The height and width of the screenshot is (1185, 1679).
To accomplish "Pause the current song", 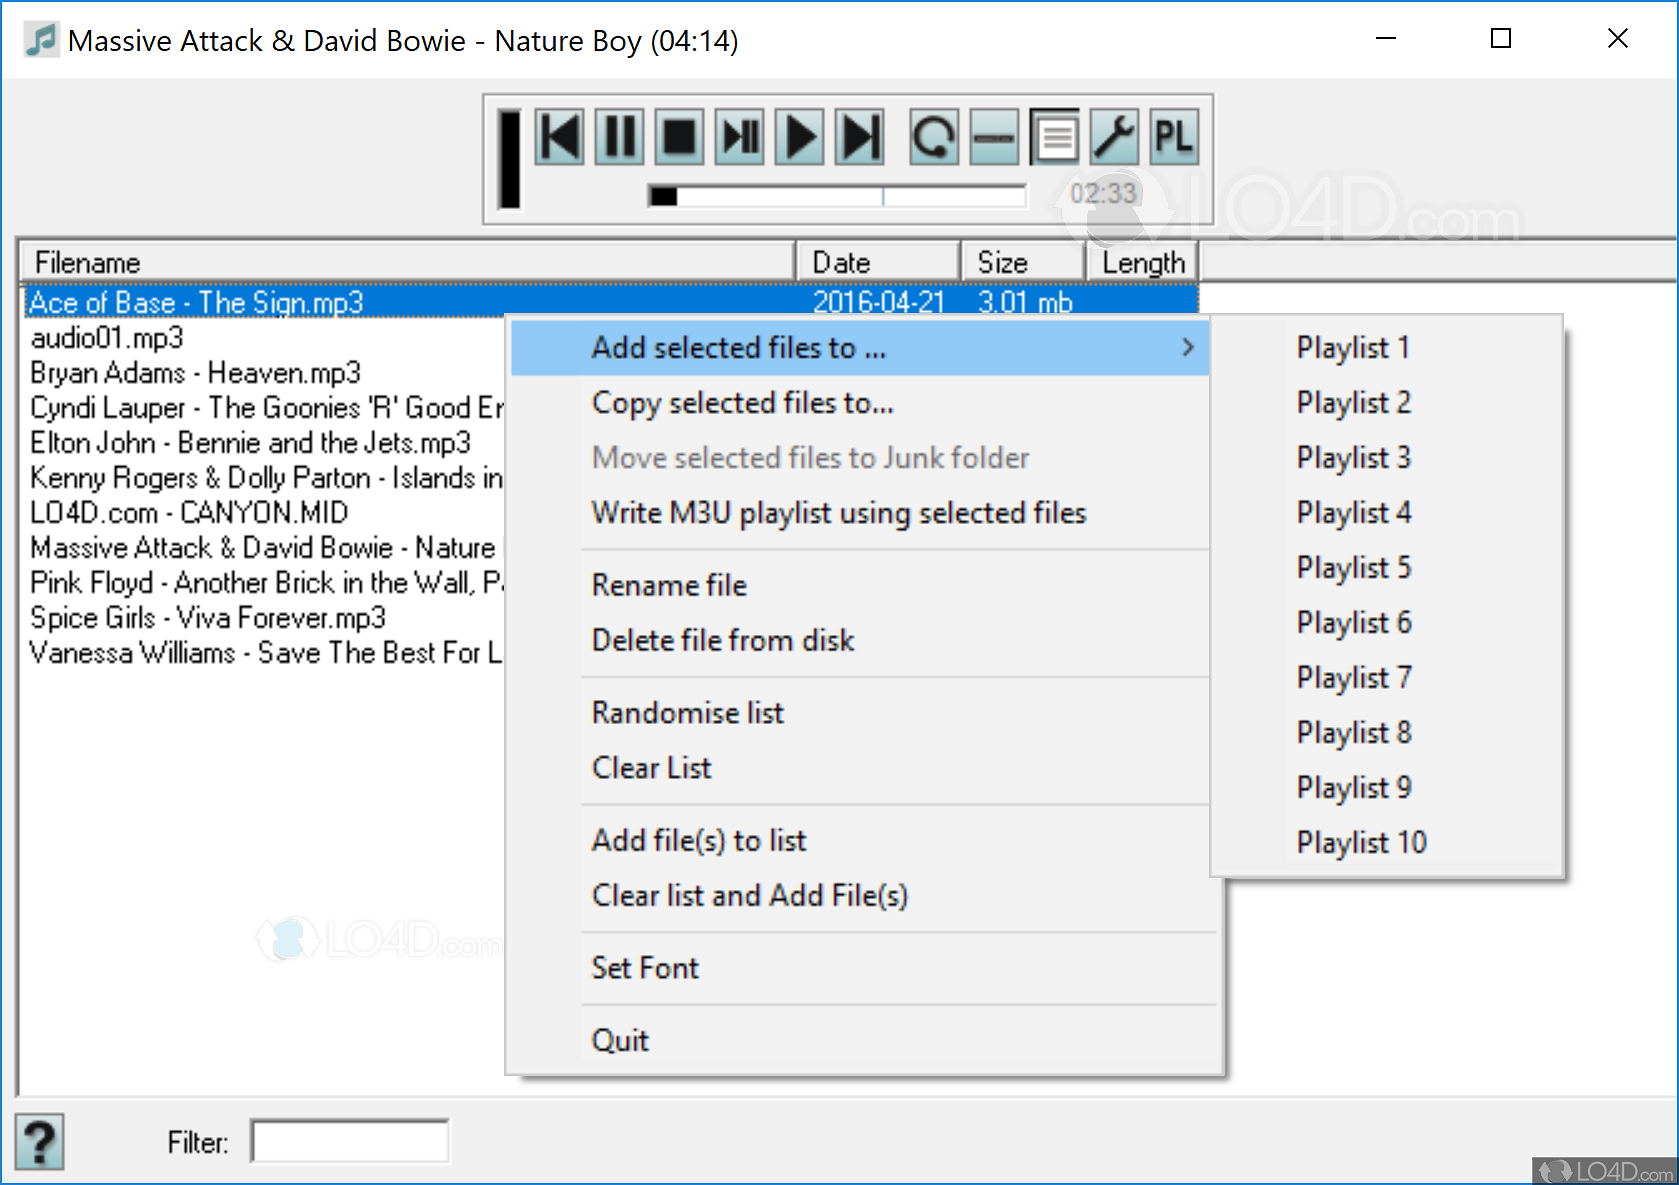I will pos(620,137).
